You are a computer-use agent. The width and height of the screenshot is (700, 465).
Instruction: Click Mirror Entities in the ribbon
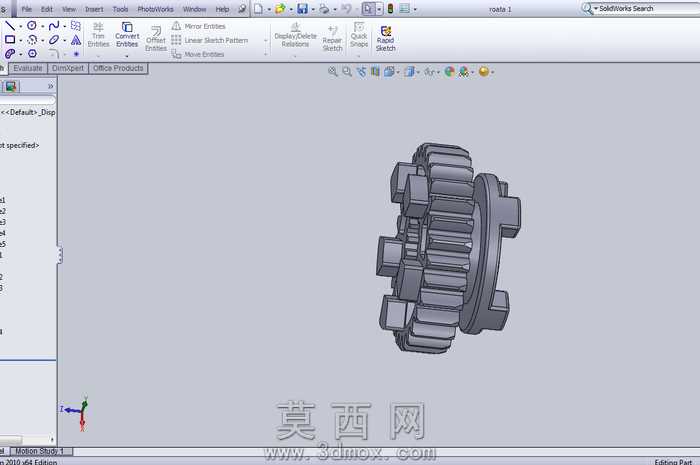199,26
